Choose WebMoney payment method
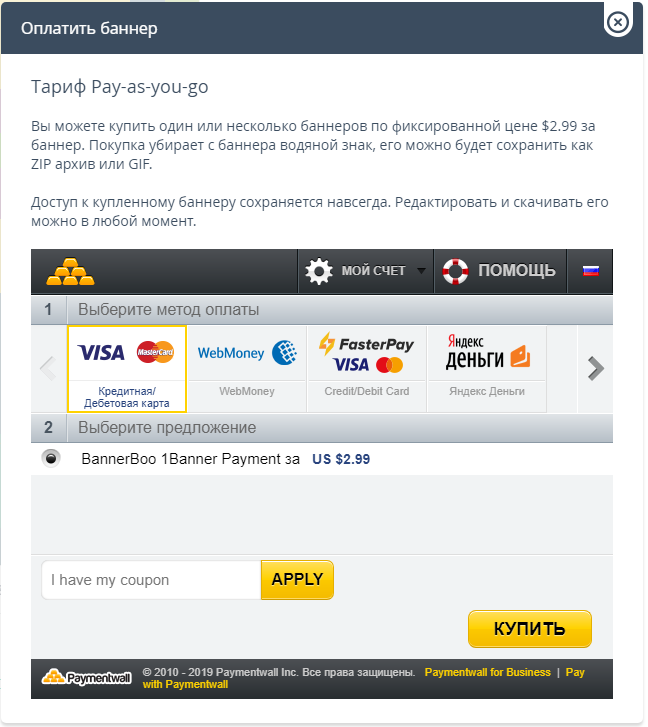 [x=247, y=369]
